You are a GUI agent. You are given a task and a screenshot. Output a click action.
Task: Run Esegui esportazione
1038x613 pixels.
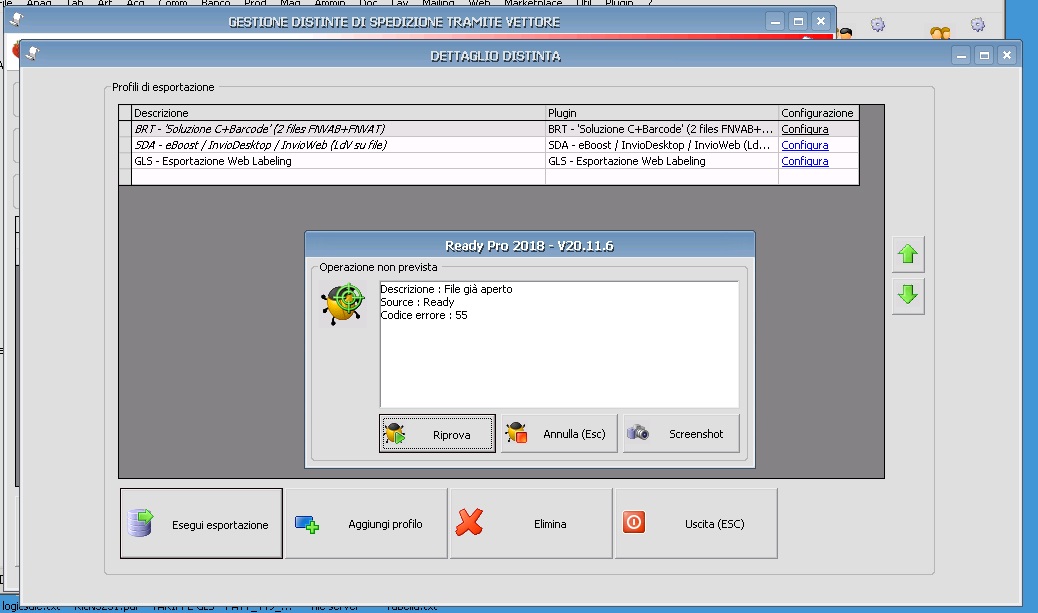(201, 524)
